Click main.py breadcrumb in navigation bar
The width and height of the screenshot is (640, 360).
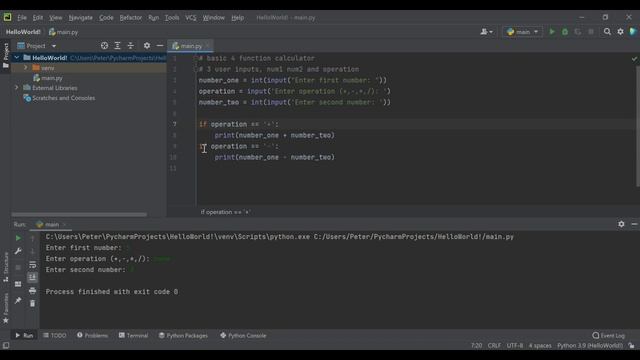click(x=63, y=32)
